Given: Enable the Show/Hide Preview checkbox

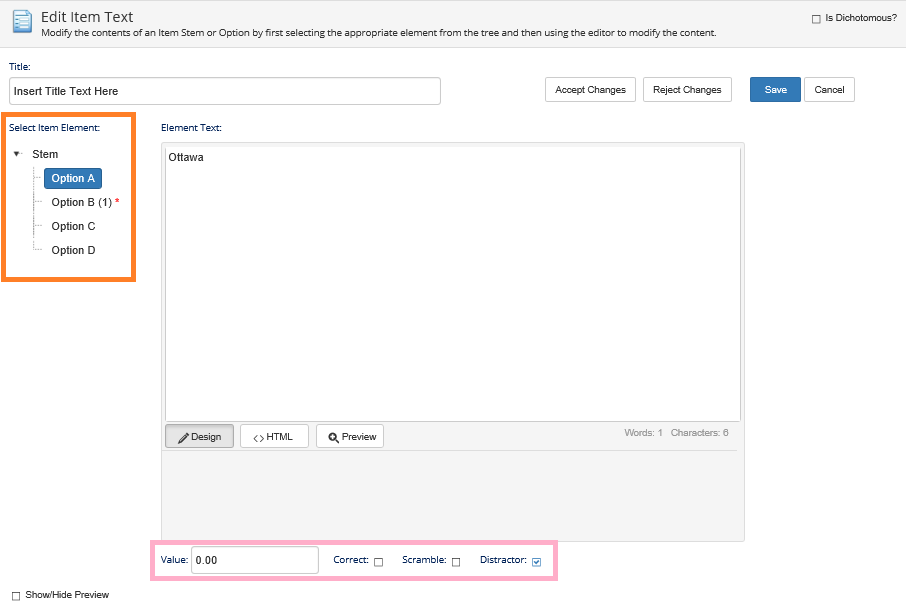Looking at the screenshot, I should coord(16,596).
